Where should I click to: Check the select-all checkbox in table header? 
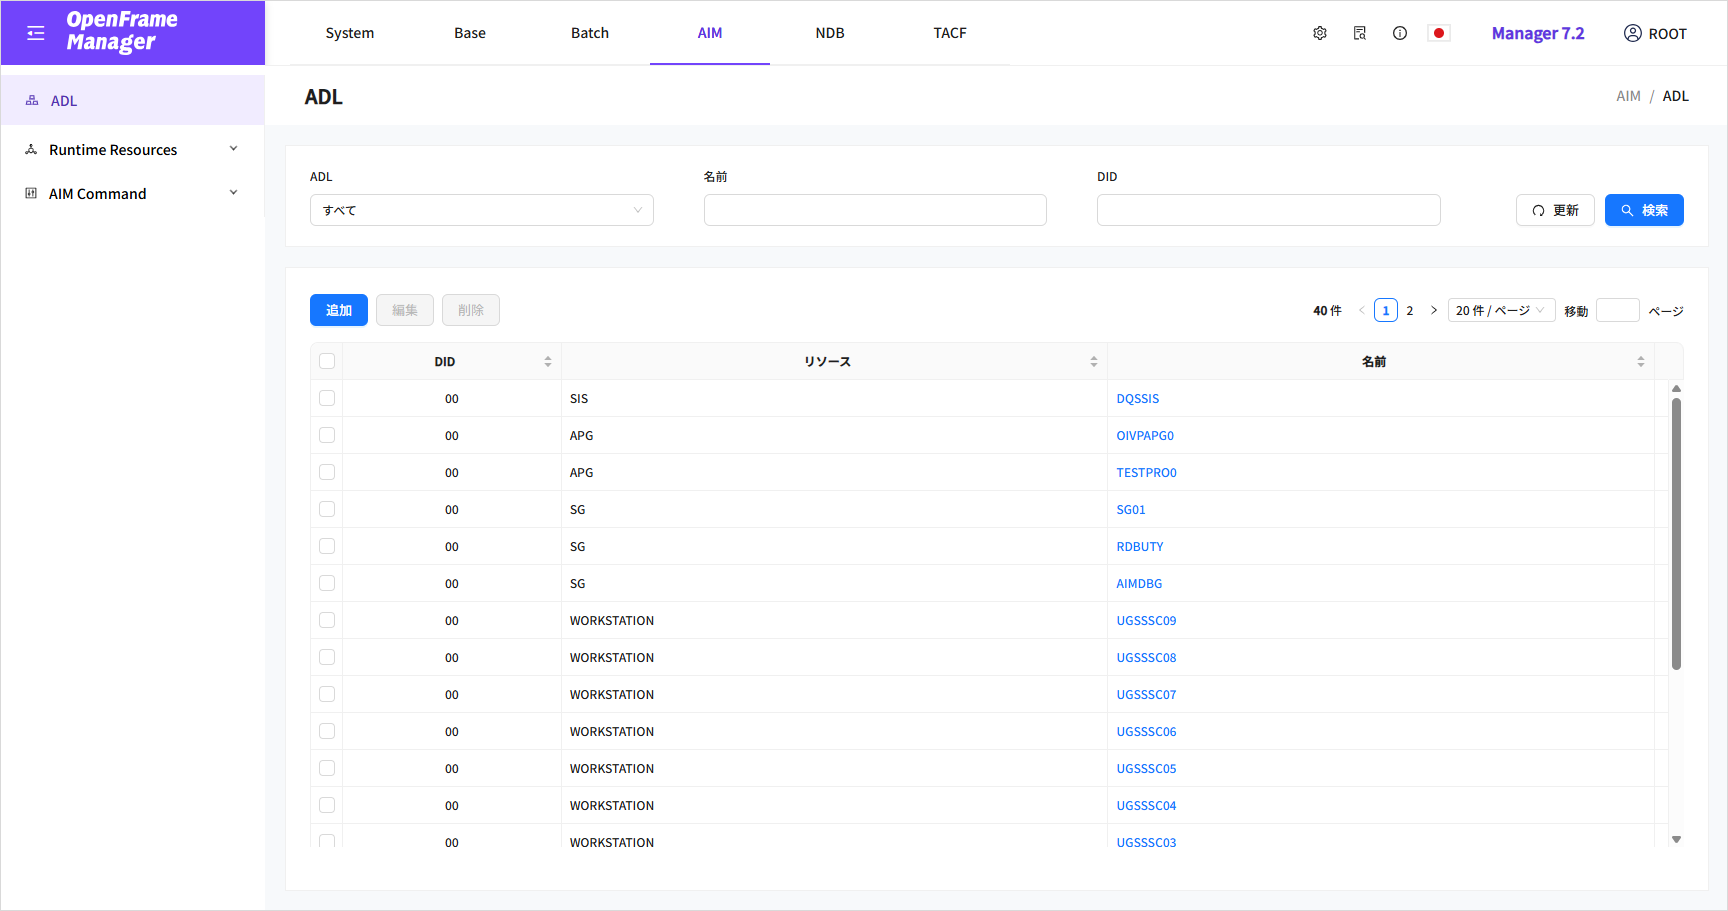(x=327, y=362)
